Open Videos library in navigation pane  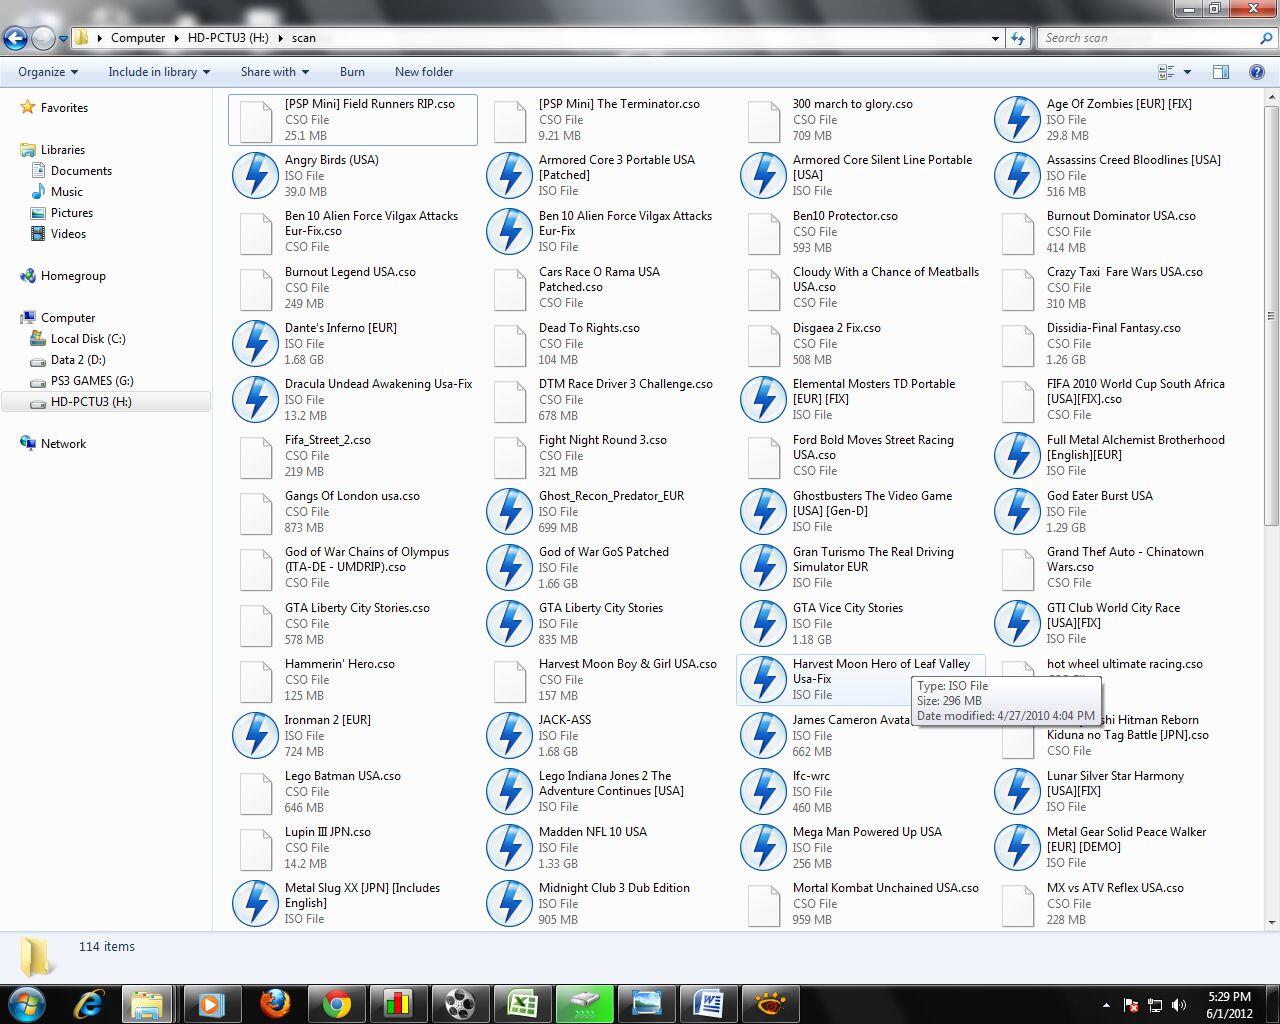pos(68,234)
